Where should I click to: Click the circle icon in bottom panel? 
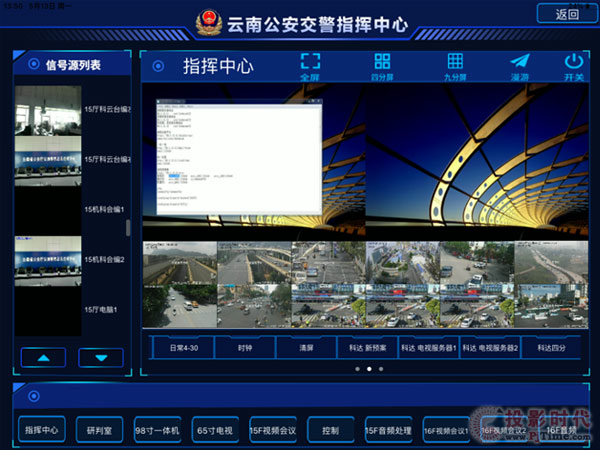coord(33,396)
